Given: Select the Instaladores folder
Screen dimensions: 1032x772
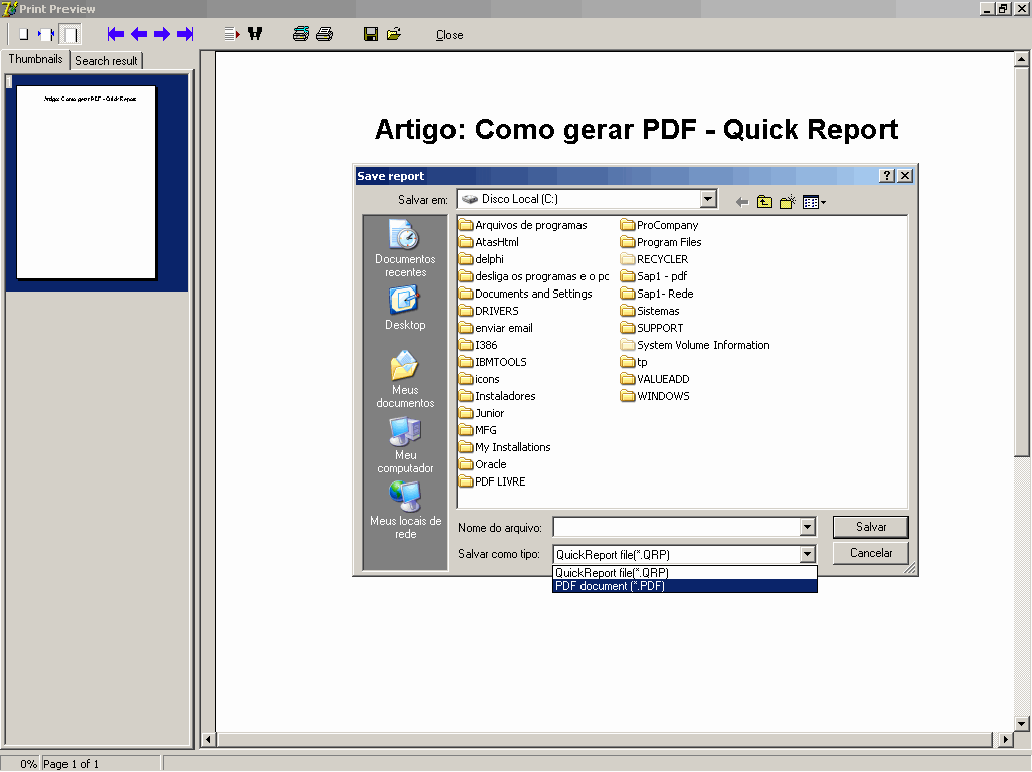Looking at the screenshot, I should [498, 396].
